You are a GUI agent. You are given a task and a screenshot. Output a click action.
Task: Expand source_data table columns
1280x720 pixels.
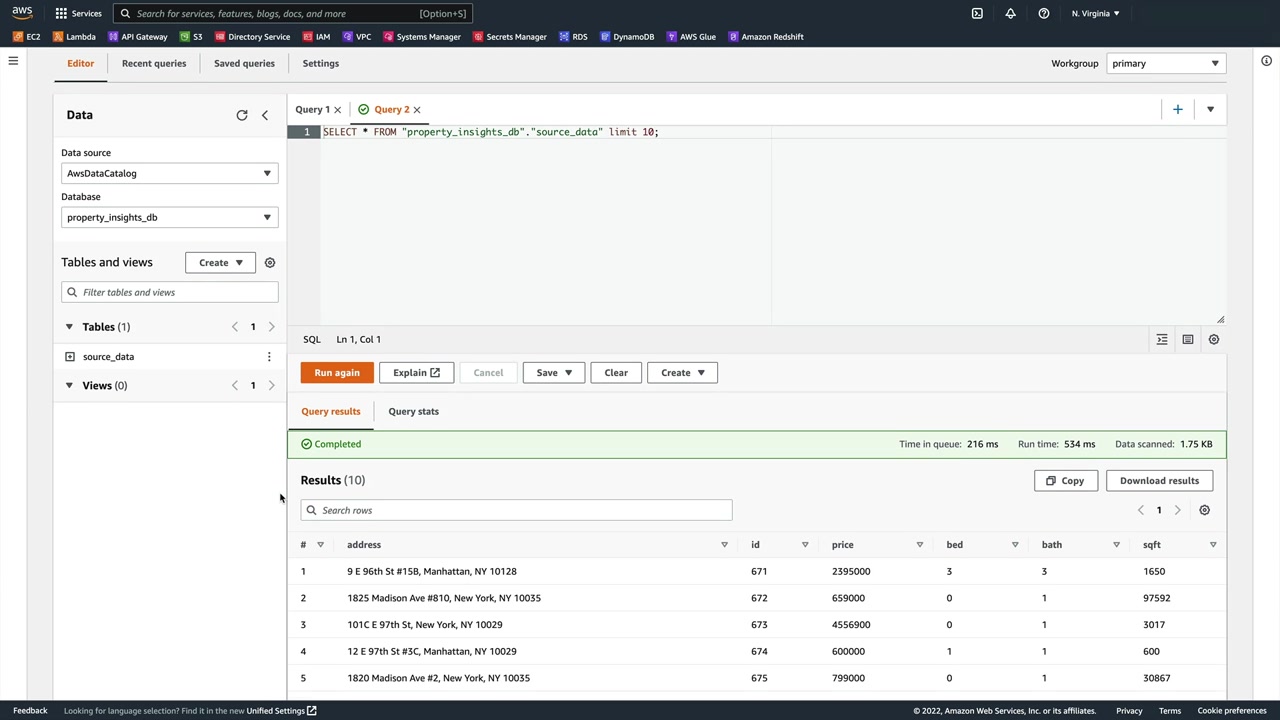(x=70, y=357)
